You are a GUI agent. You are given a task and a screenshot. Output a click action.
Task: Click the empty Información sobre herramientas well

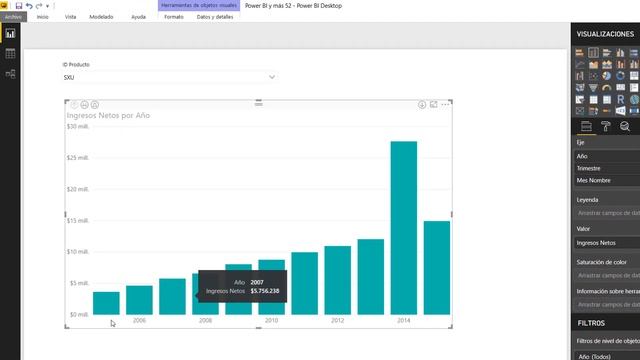tap(607, 304)
